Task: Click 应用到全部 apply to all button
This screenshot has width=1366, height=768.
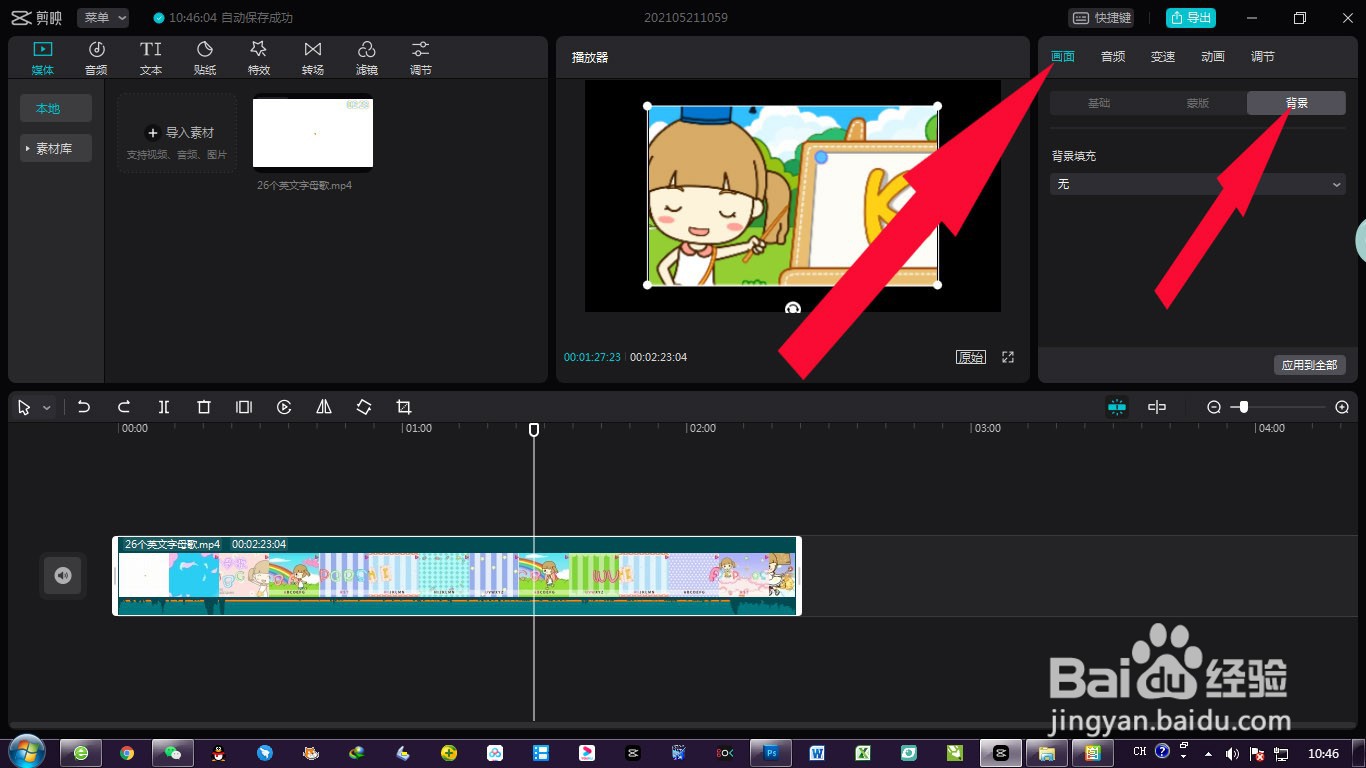Action: tap(1310, 365)
